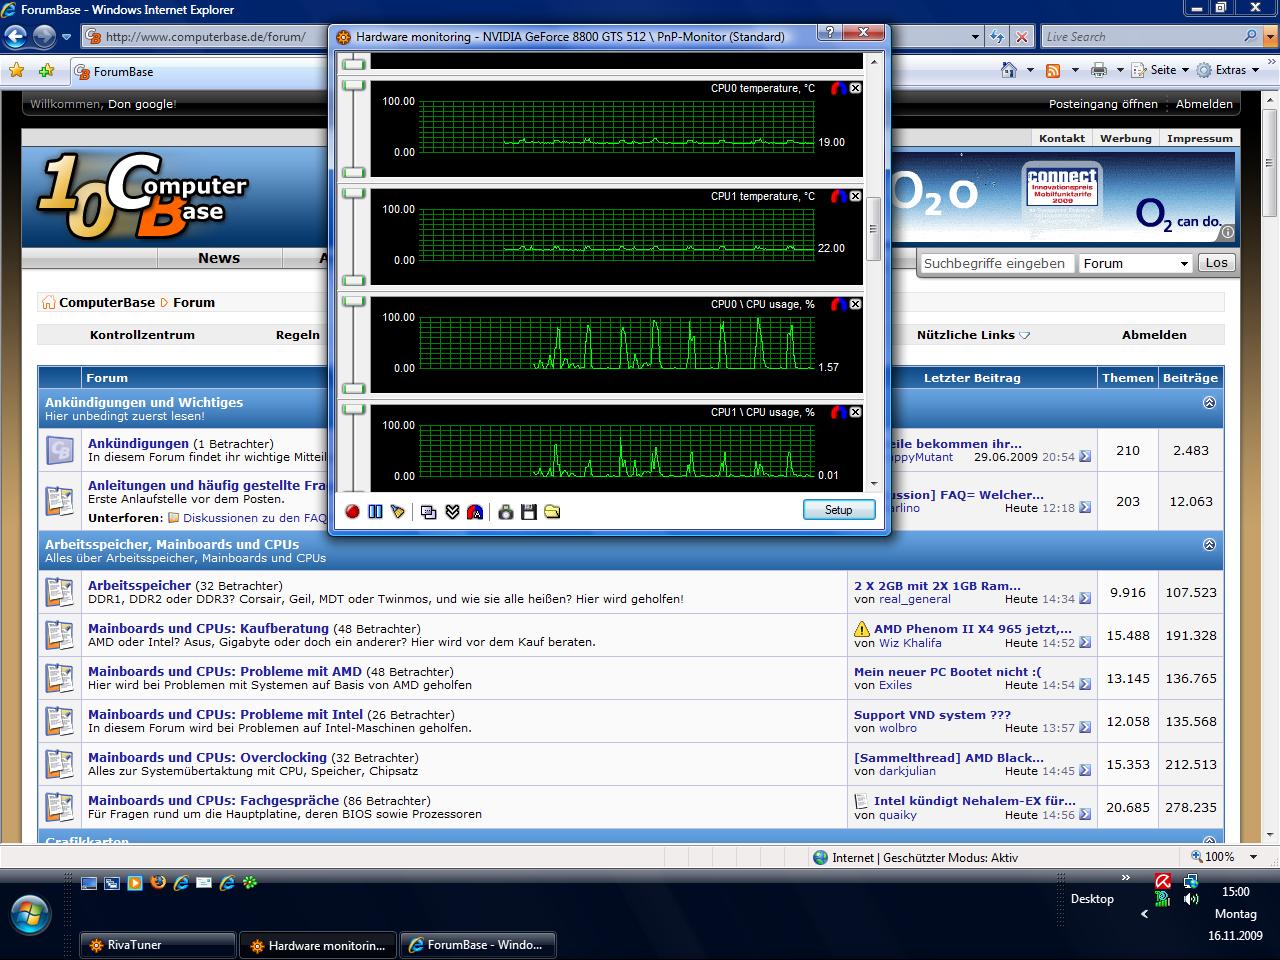
Task: Toggle the always-on-top windows icon
Action: click(x=429, y=512)
